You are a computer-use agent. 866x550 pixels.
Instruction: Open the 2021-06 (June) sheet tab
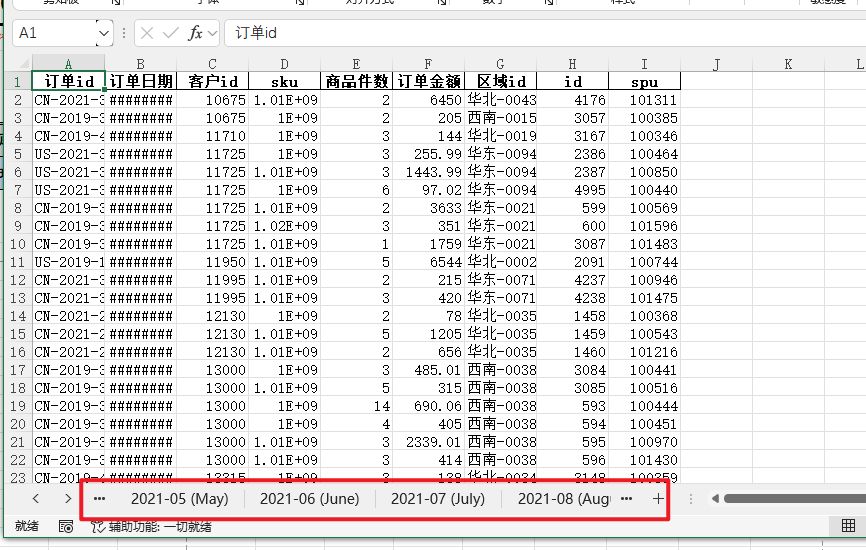point(309,498)
